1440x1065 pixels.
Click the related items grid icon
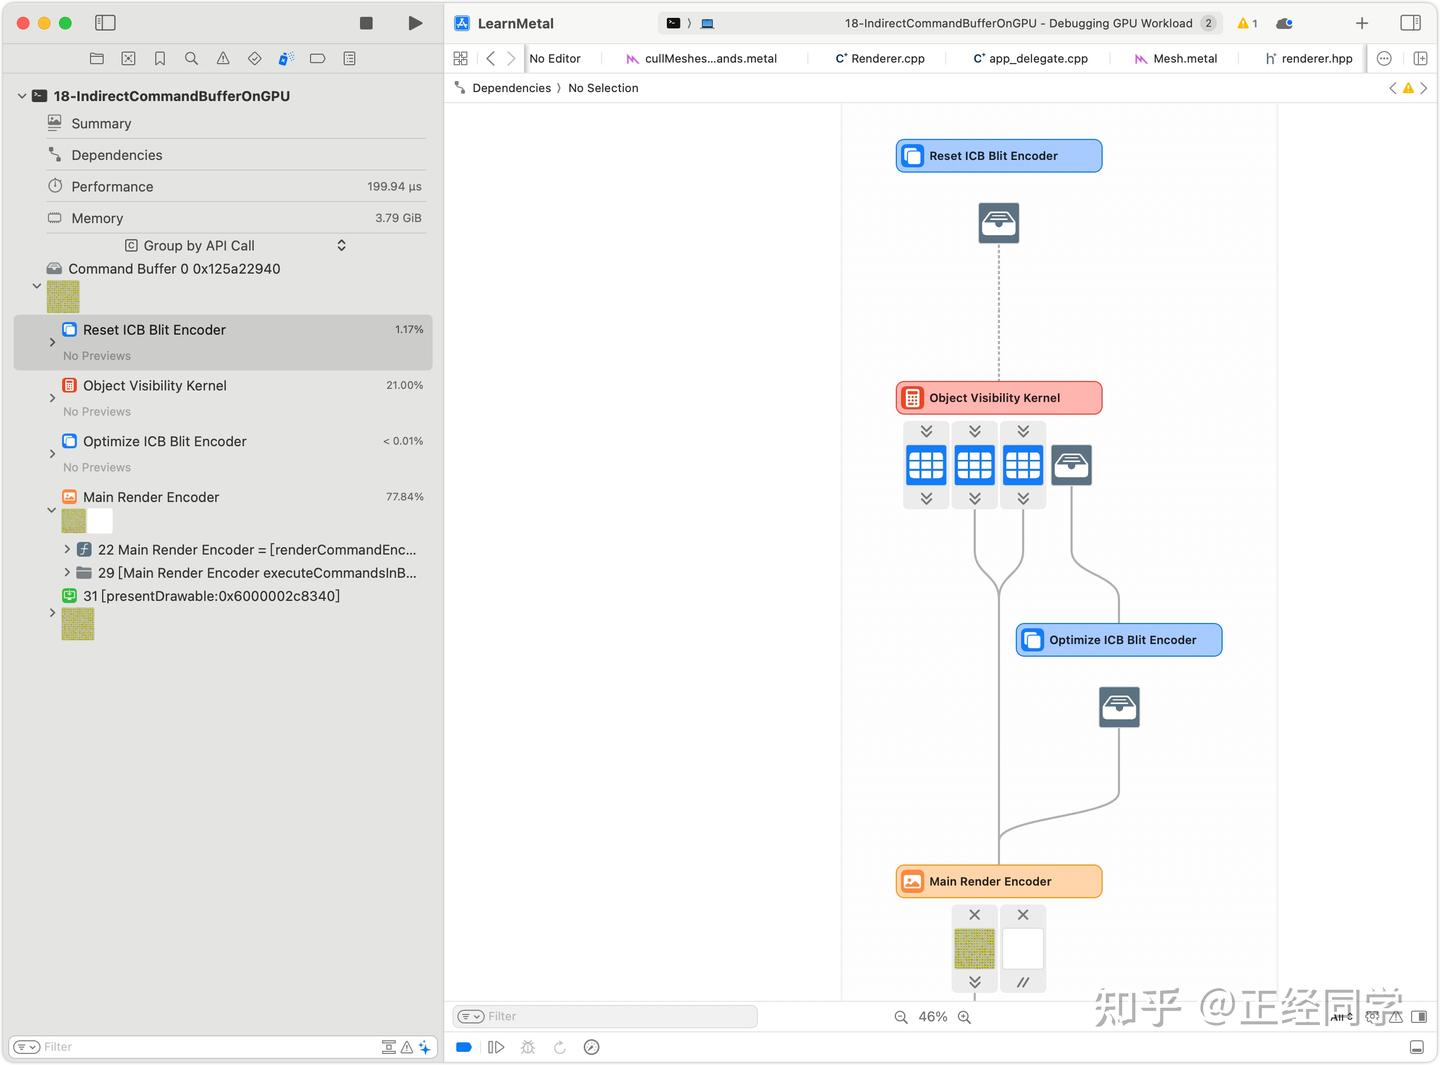click(460, 59)
